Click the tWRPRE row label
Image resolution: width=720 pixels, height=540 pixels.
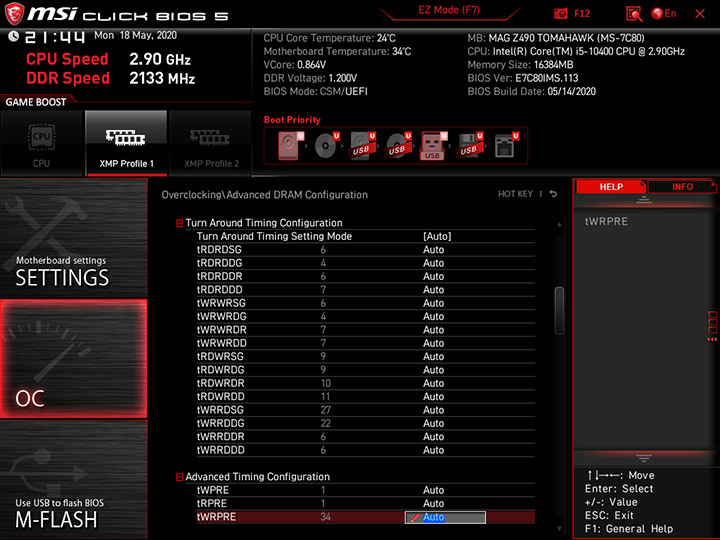click(x=216, y=517)
